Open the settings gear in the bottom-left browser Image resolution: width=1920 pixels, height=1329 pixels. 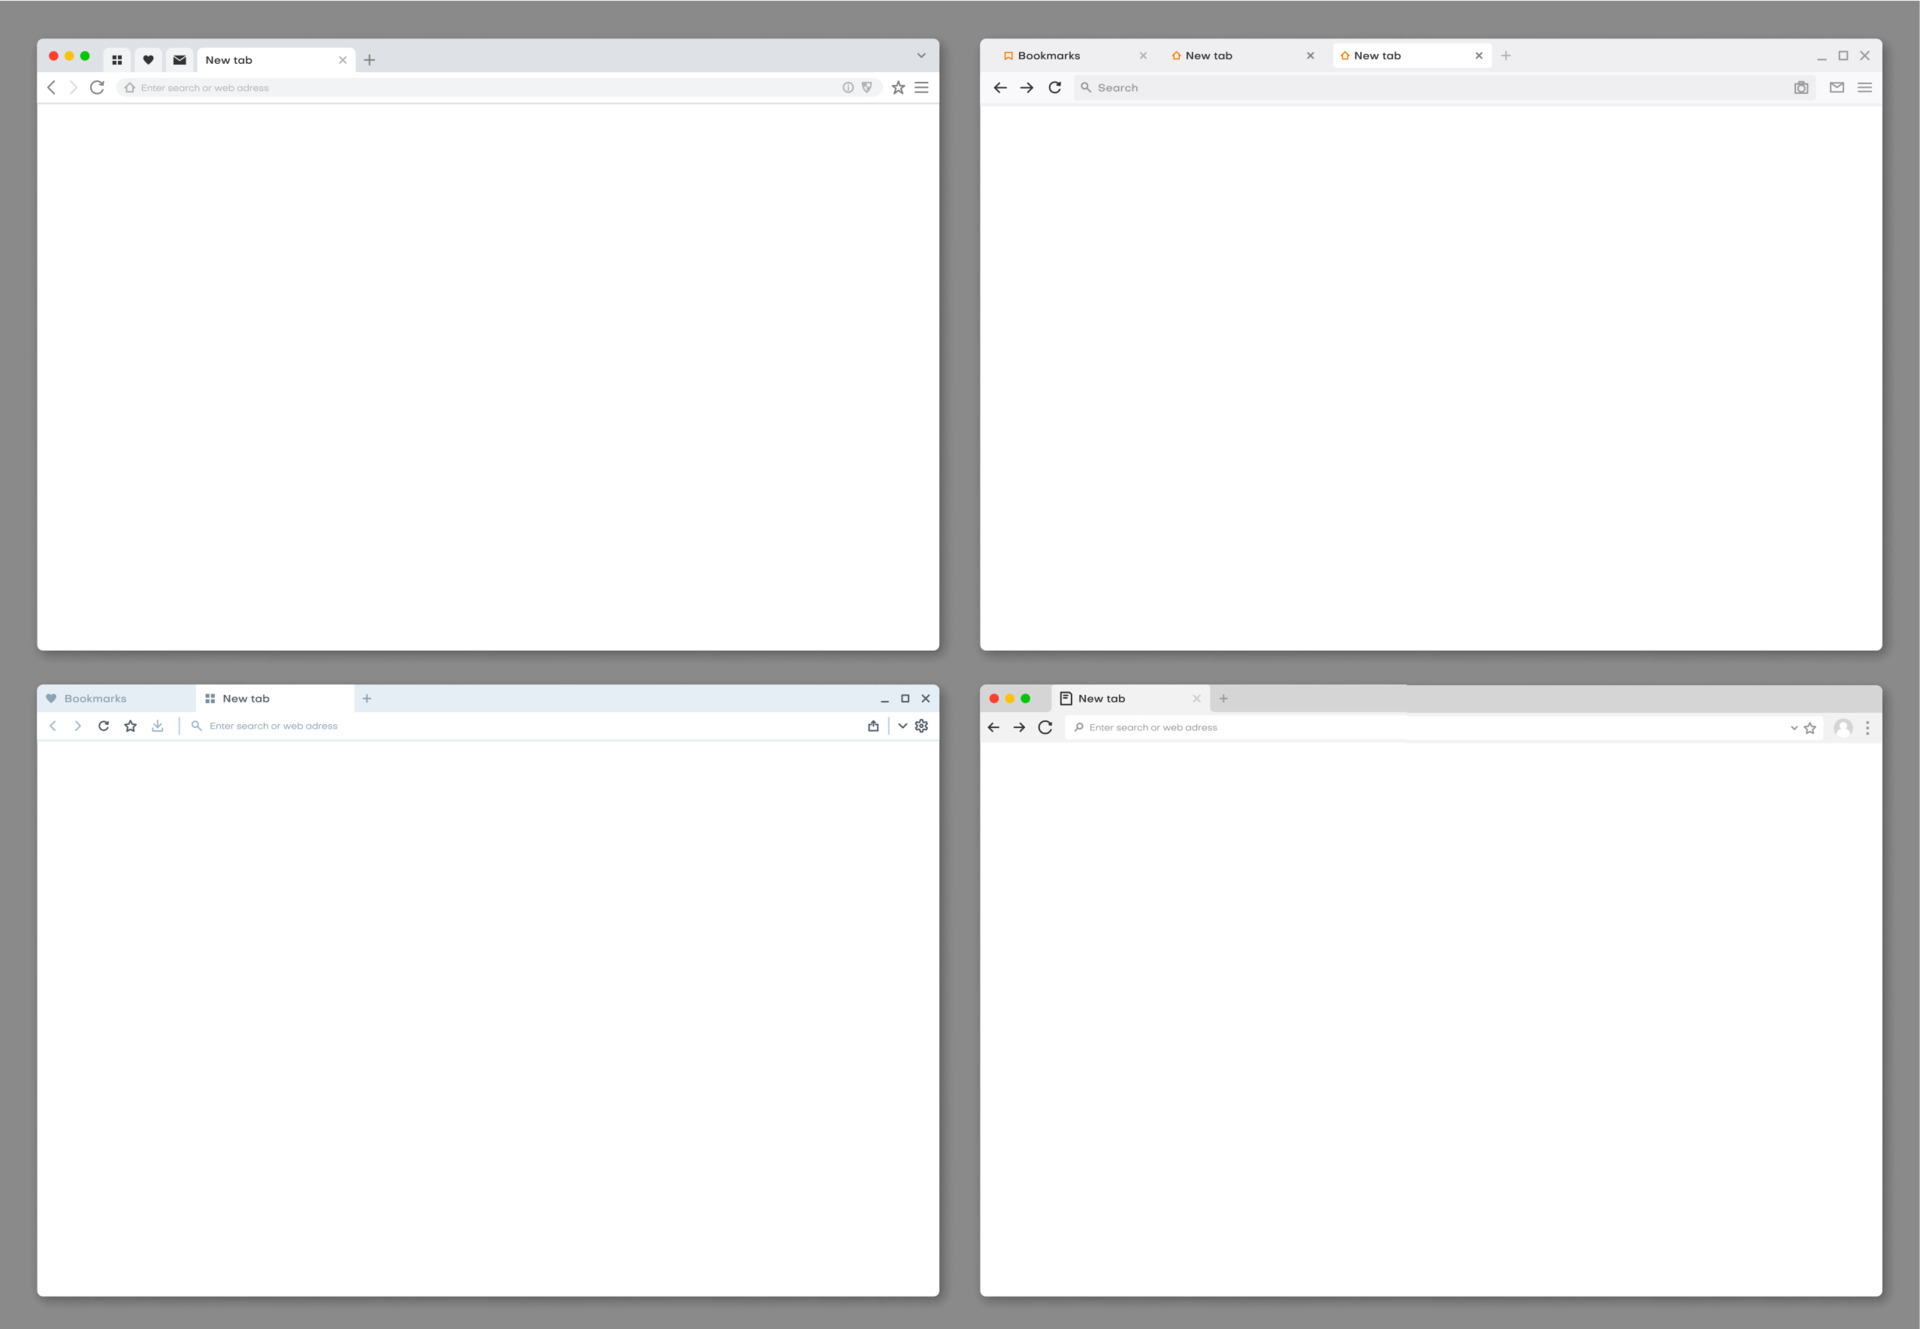(920, 725)
